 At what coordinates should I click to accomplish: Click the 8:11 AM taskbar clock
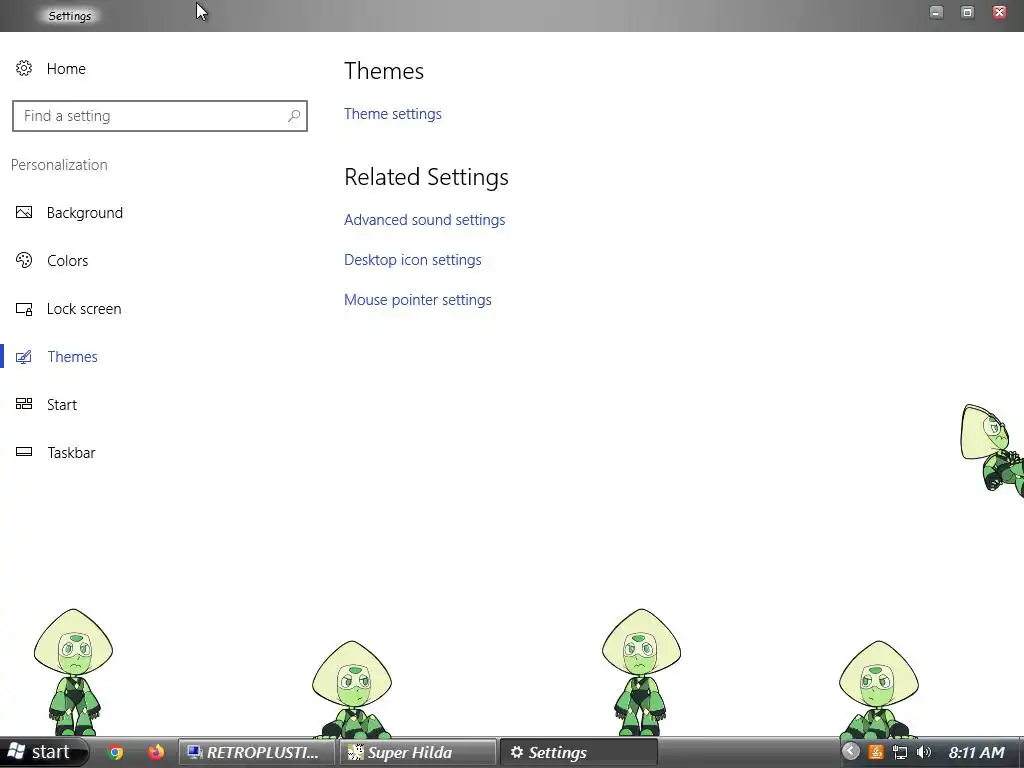[x=976, y=753]
